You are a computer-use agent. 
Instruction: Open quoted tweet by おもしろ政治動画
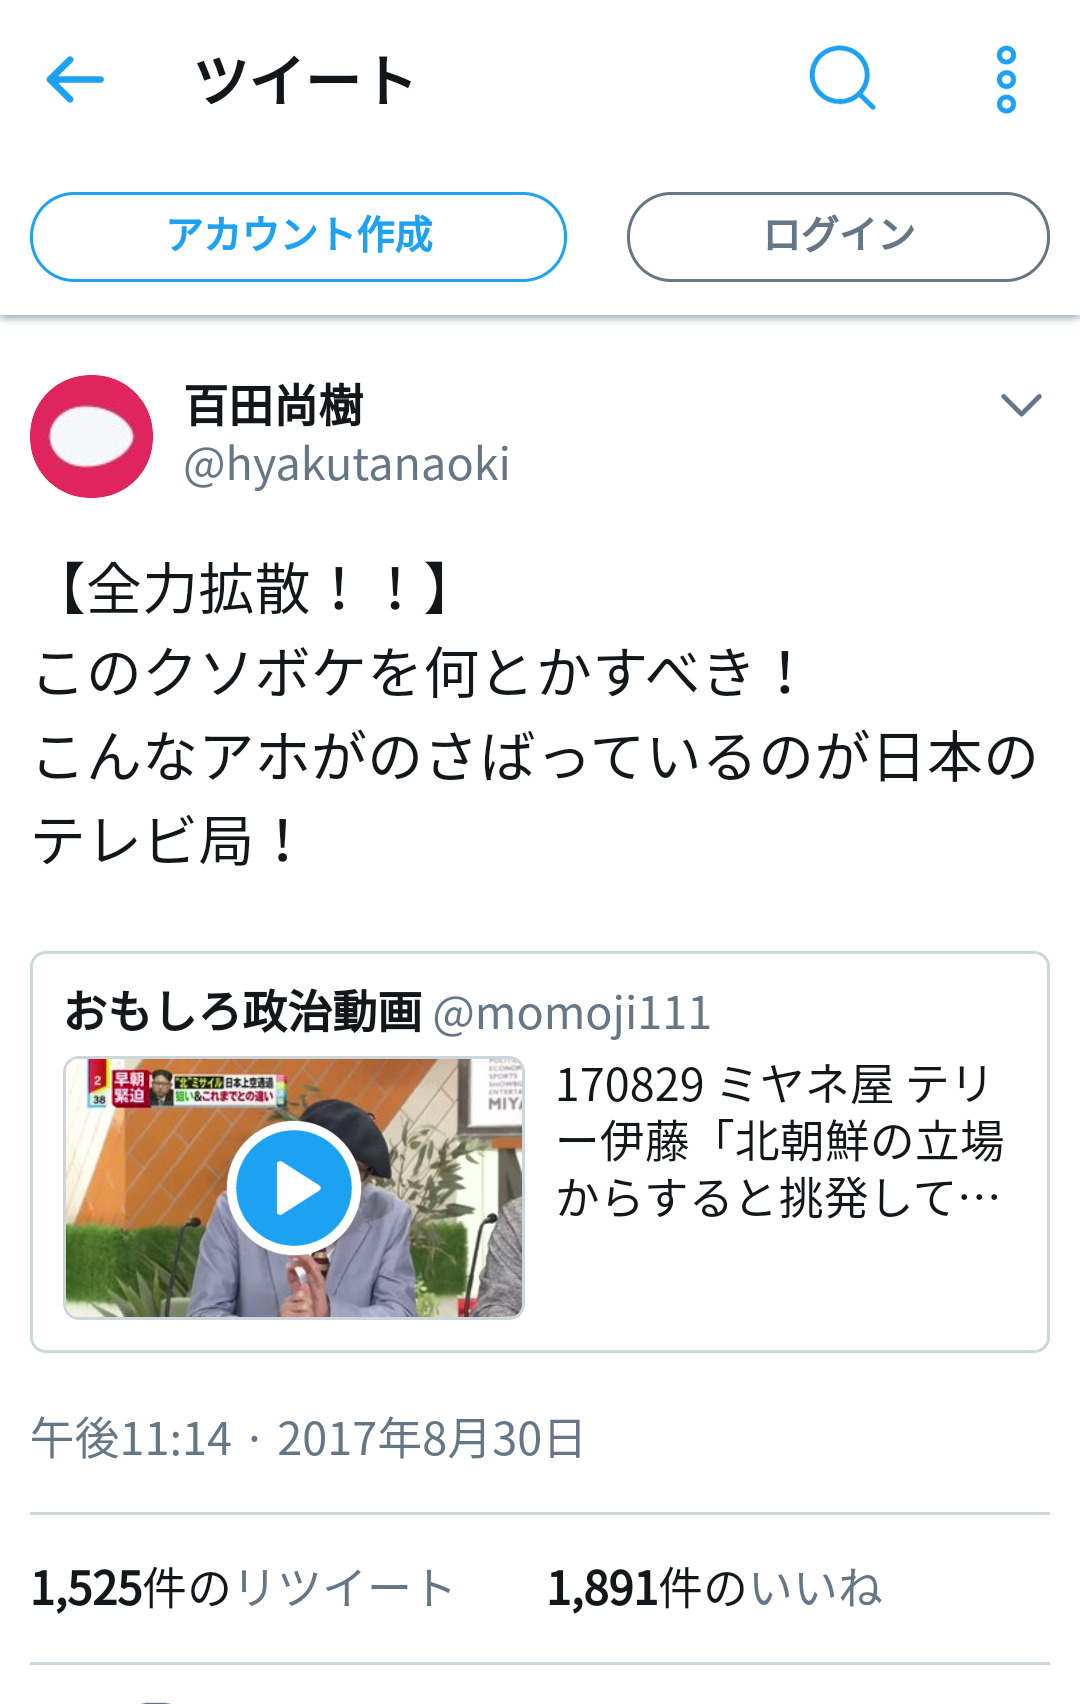click(540, 1152)
